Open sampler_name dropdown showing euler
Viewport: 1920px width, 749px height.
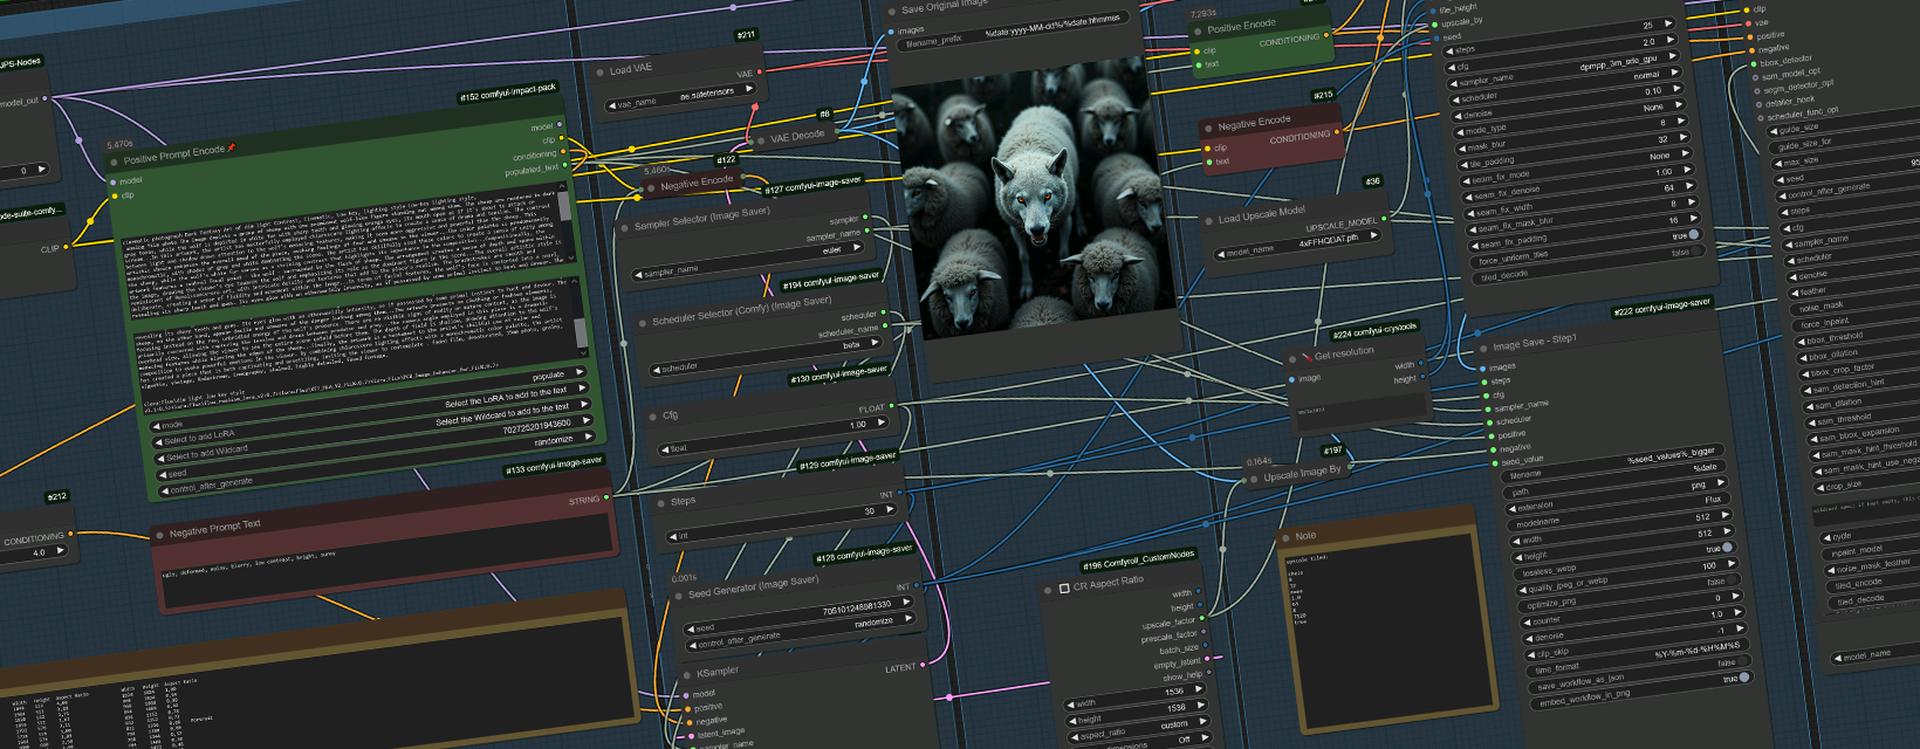pyautogui.click(x=750, y=259)
